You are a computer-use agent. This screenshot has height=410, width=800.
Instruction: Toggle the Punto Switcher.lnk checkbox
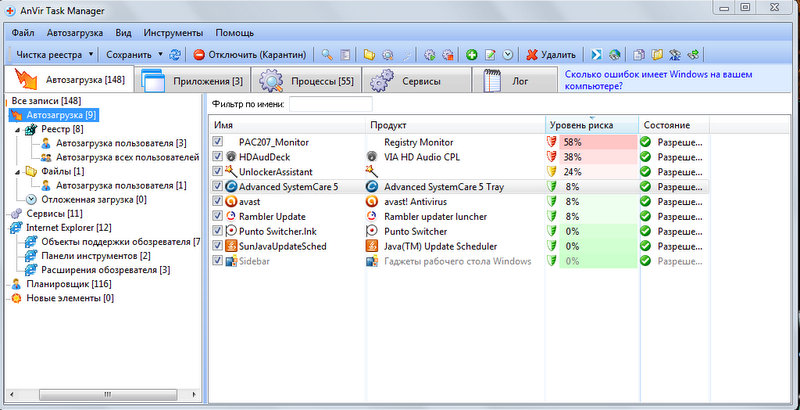[x=218, y=230]
